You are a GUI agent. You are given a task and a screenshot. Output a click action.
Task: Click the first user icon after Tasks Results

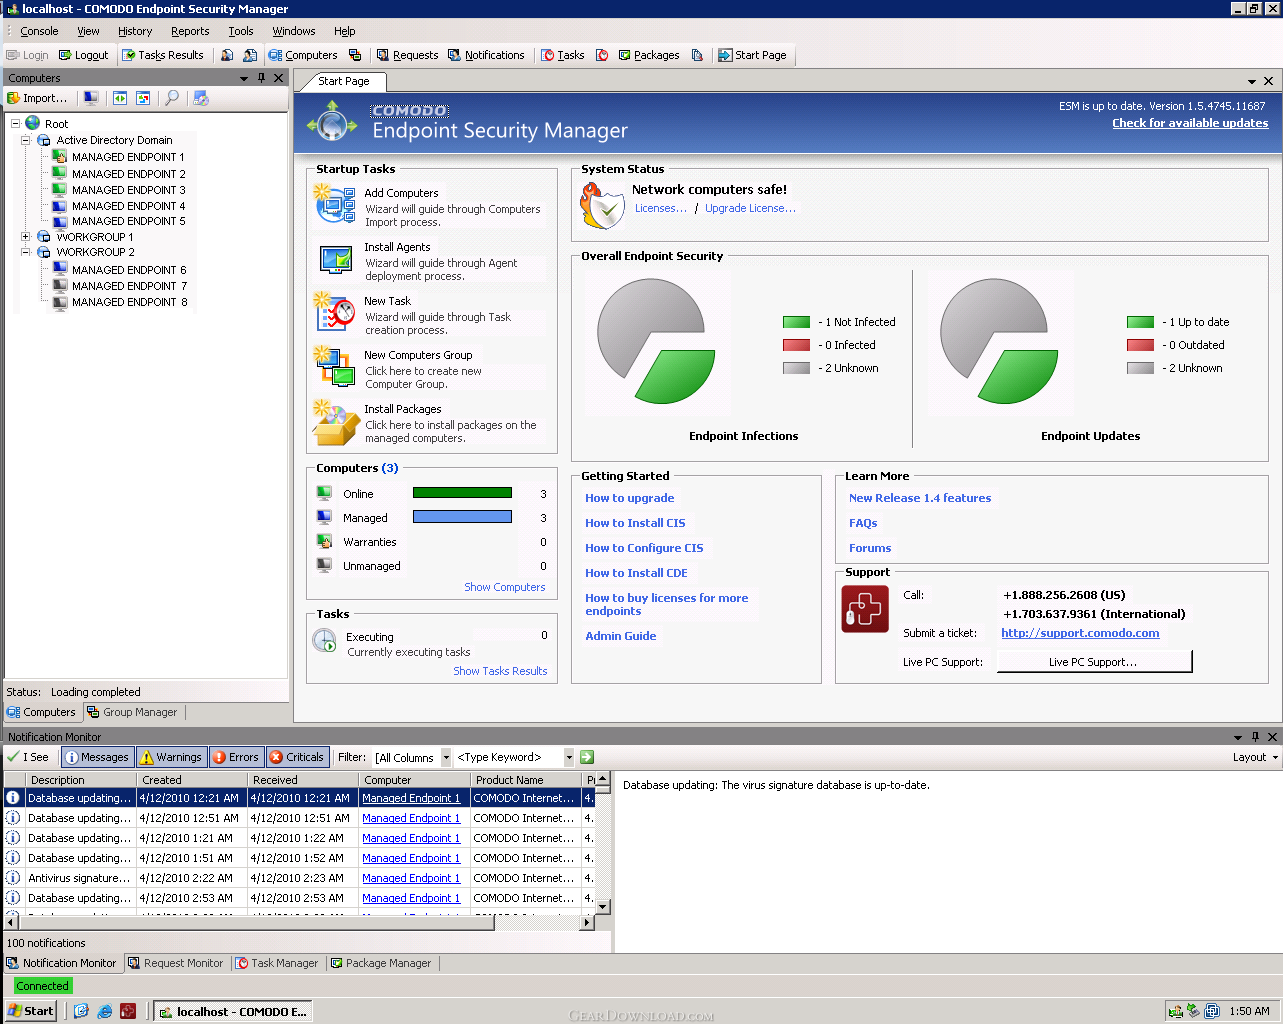(228, 55)
